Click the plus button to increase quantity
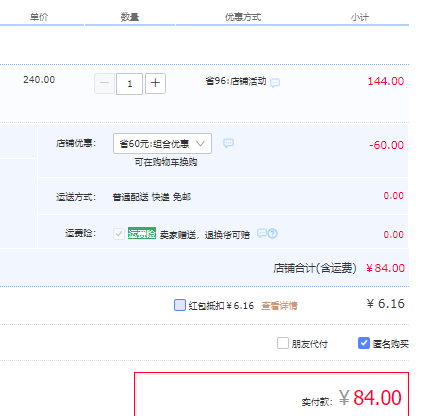The height and width of the screenshot is (416, 426). pos(155,83)
